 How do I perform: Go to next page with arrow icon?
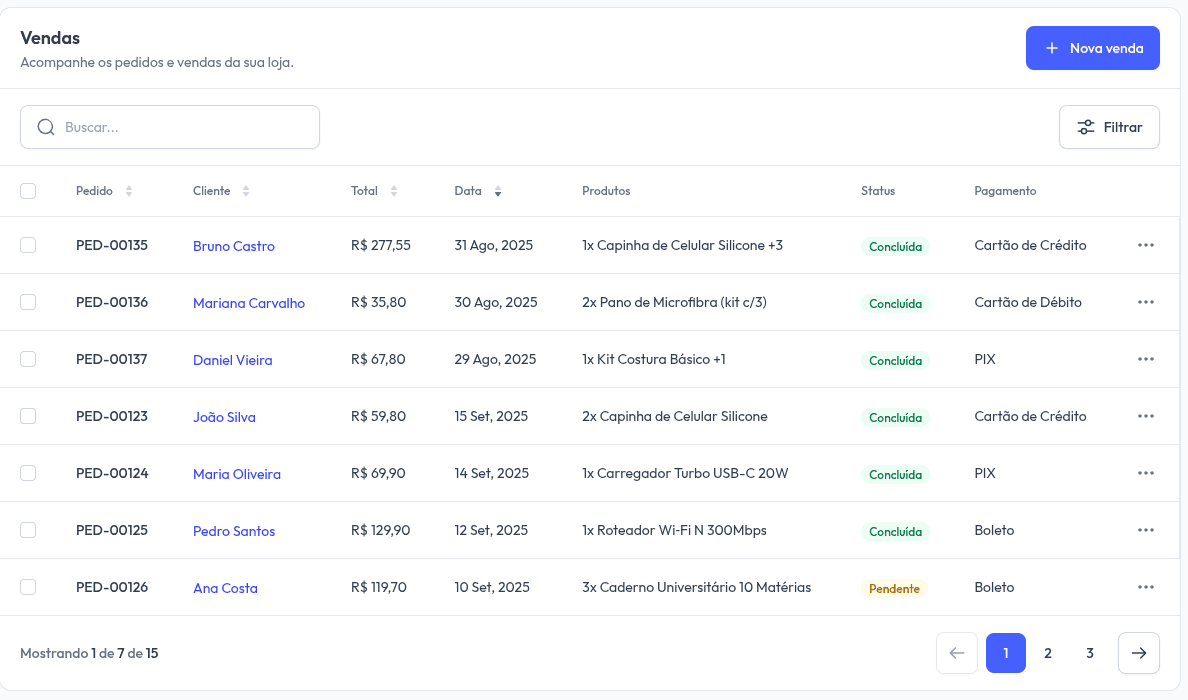coord(1138,653)
